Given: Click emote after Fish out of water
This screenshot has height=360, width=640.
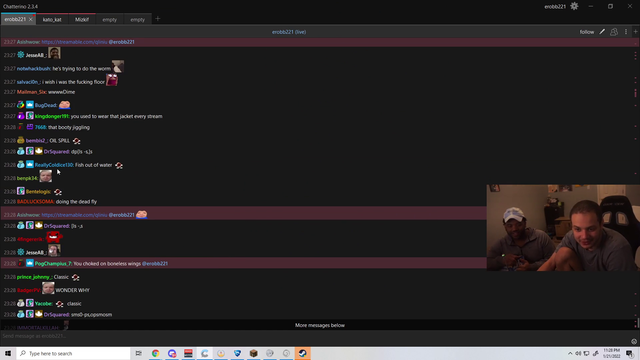Looking at the screenshot, I should point(119,165).
